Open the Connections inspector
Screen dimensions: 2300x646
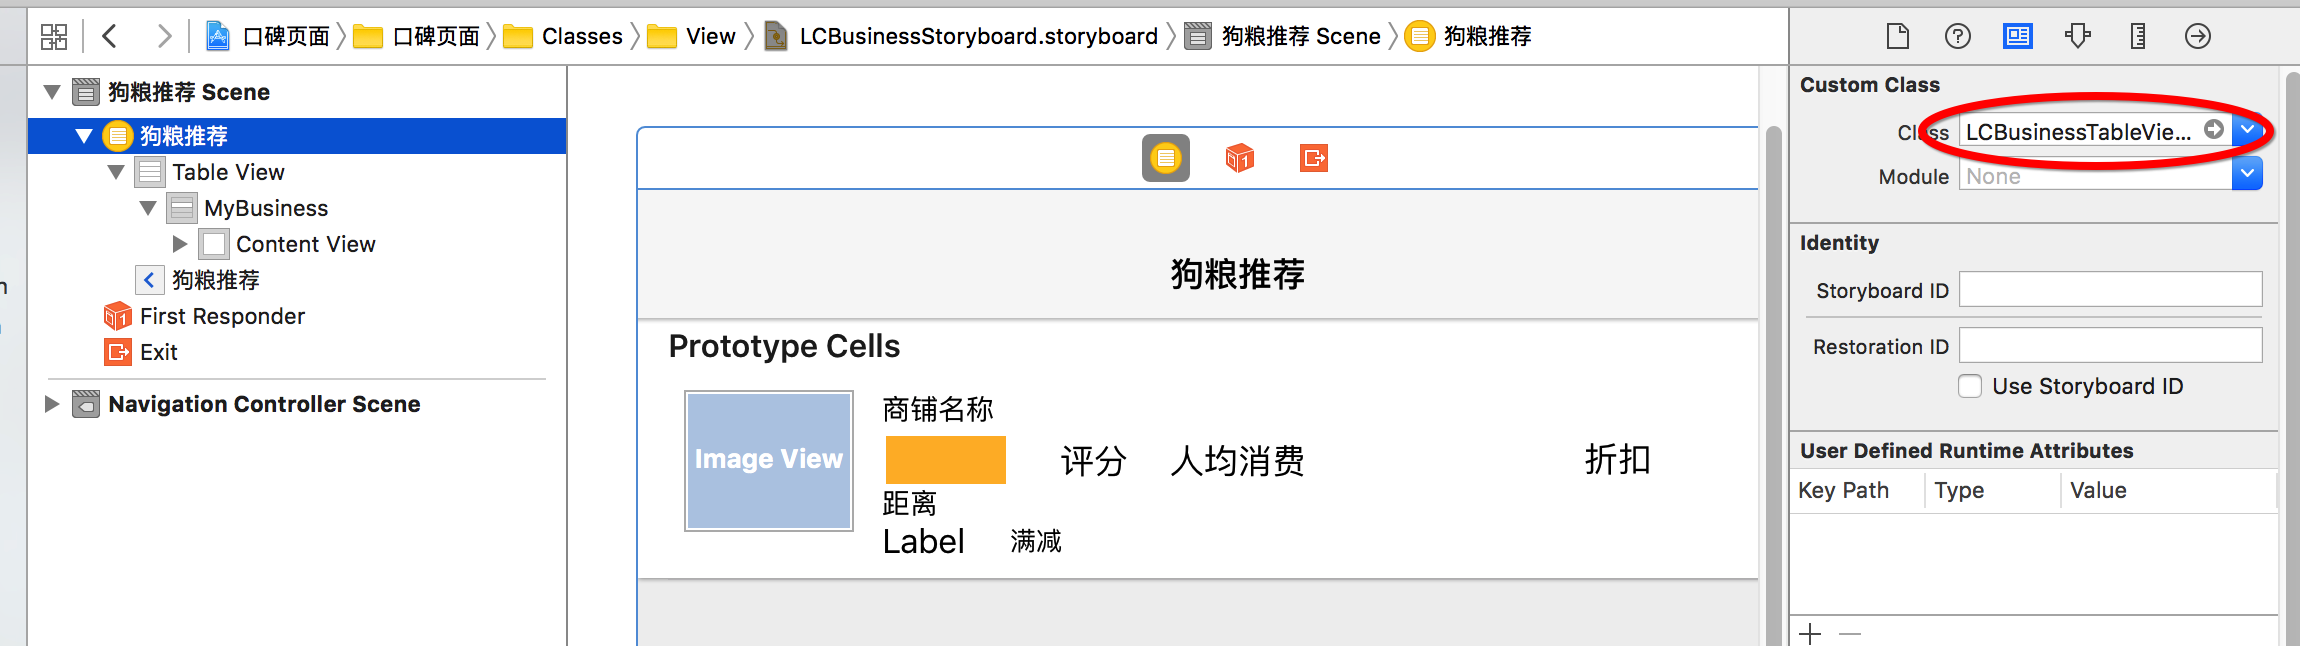coord(2197,37)
